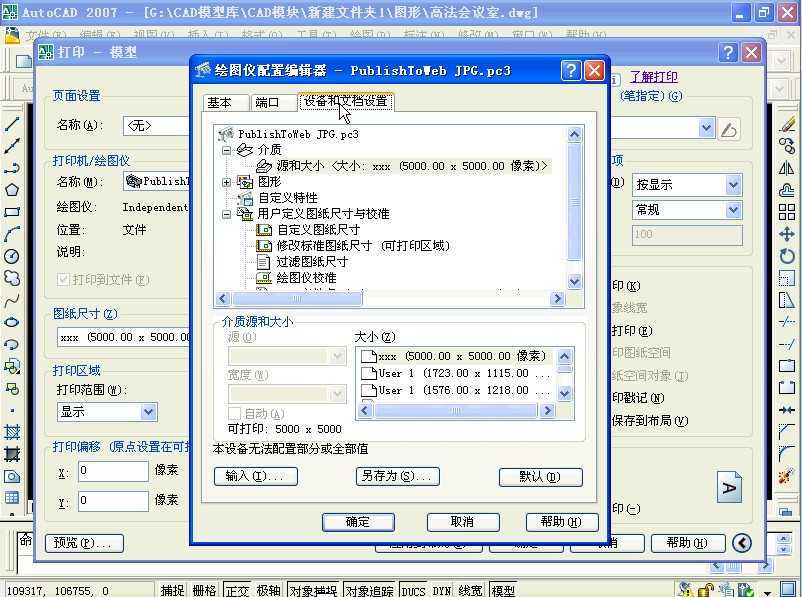Select User 1 (1723.00 x 1115.00) size entry

454,373
